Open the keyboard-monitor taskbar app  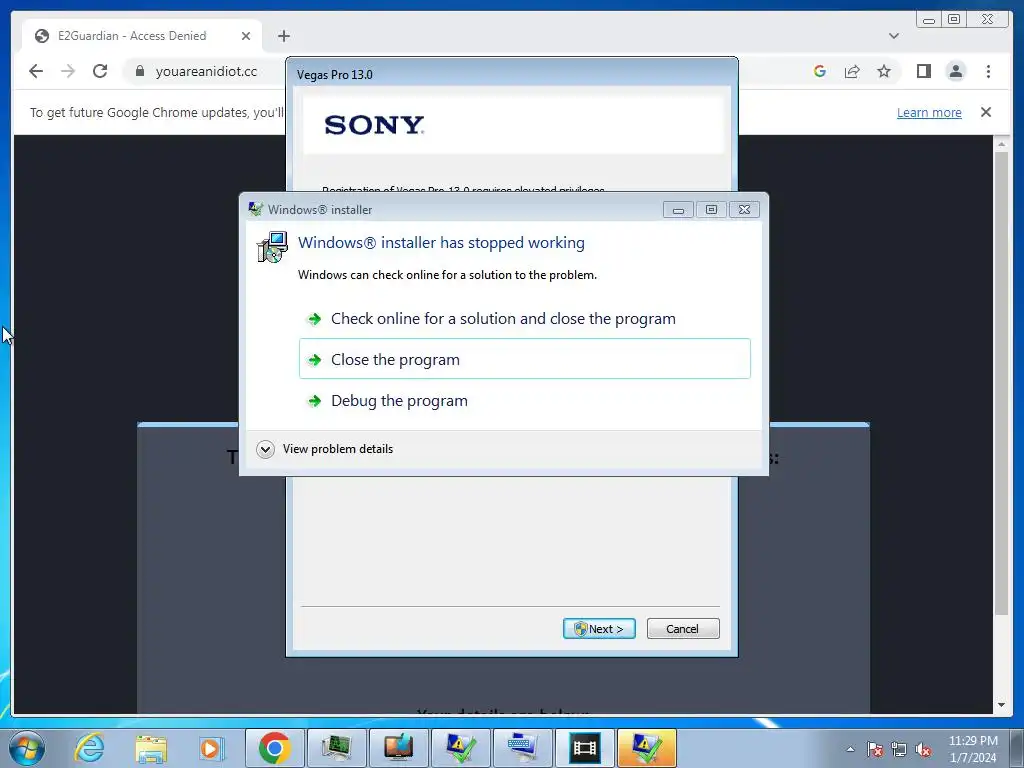pos(522,748)
